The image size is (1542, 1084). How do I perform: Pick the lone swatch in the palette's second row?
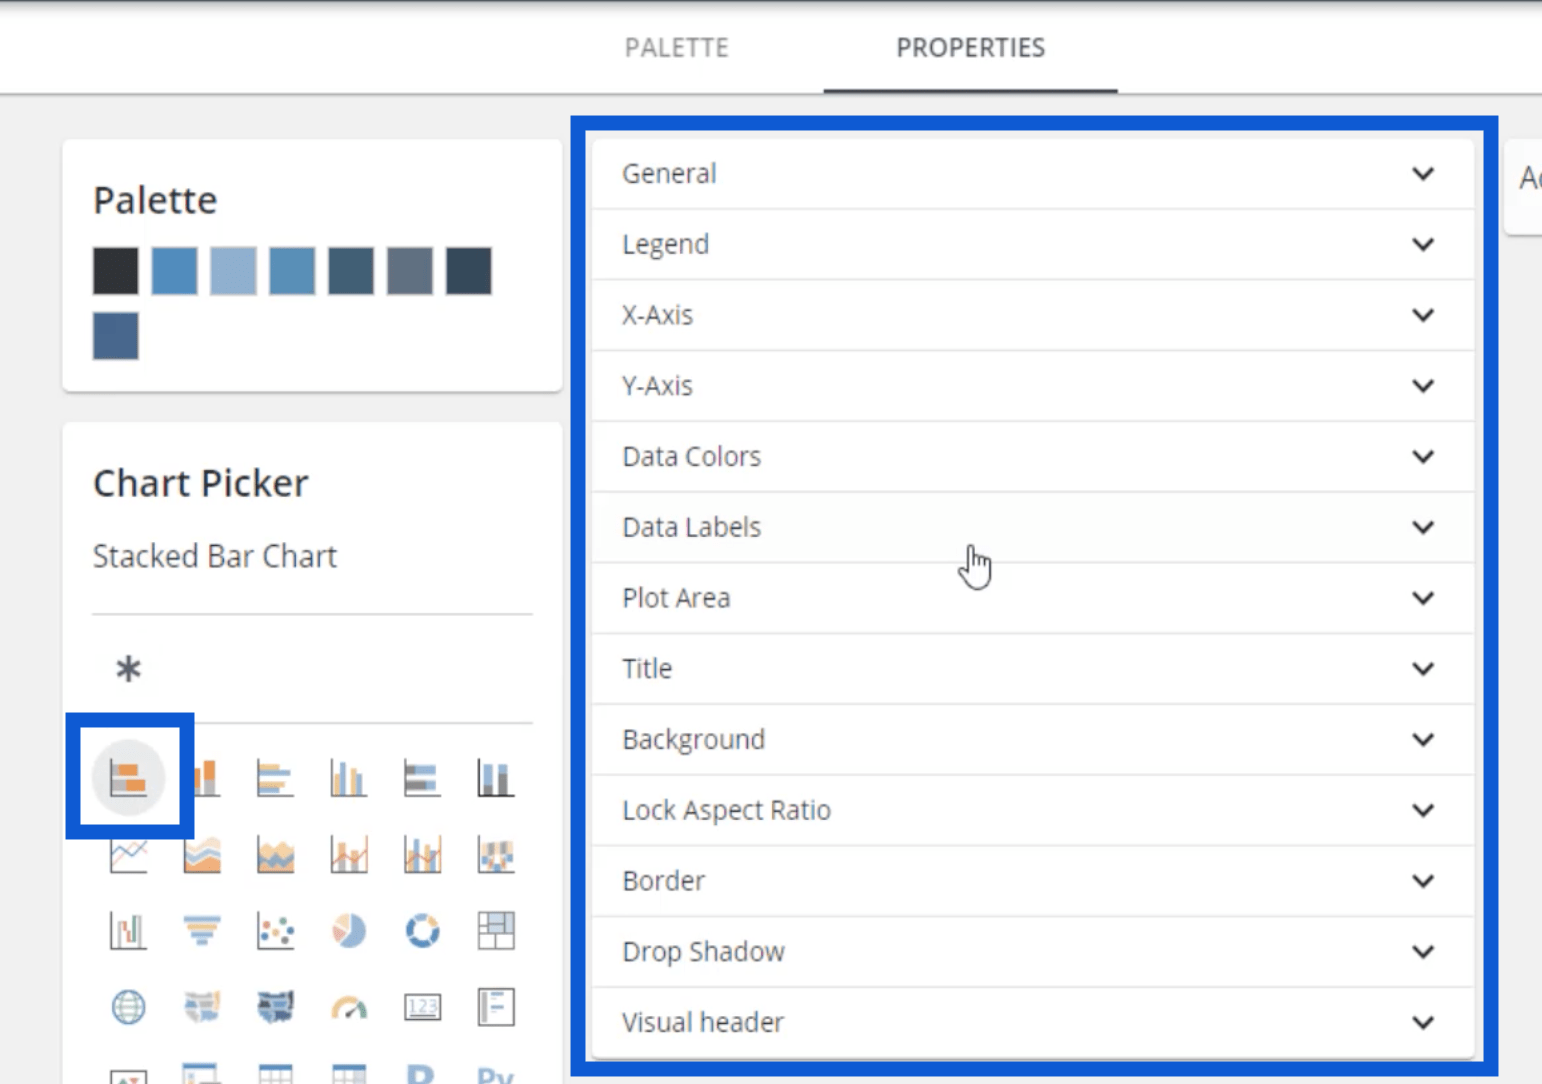pyautogui.click(x=116, y=336)
